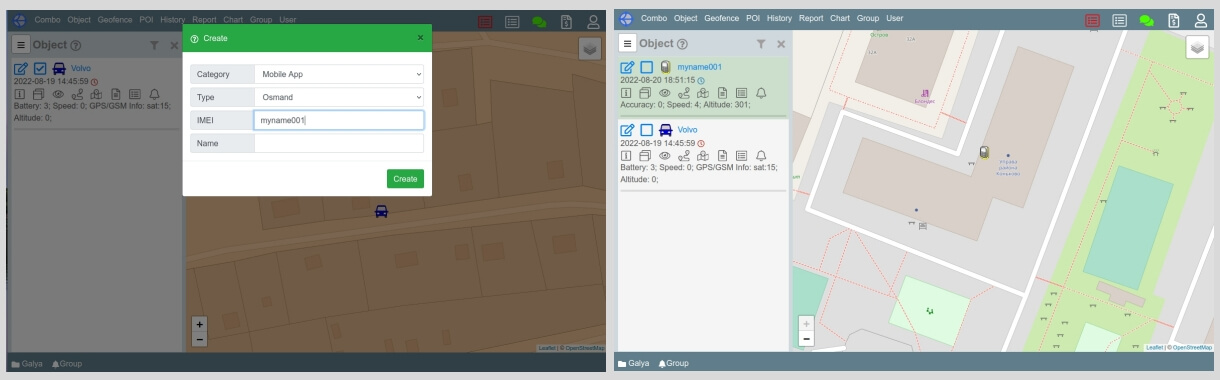Open info icon in Volvo row, right screenshot
Image resolution: width=1220 pixels, height=380 pixels.
point(626,155)
